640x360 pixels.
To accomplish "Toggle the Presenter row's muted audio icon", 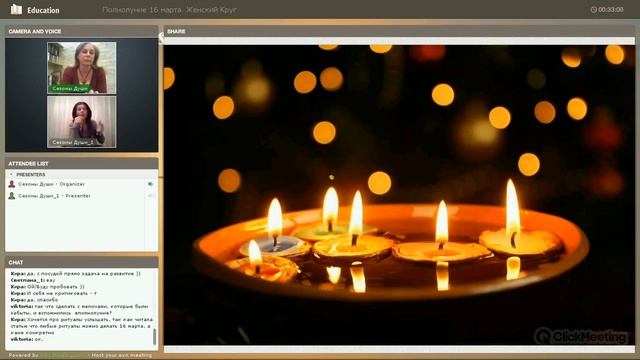I will (x=151, y=196).
